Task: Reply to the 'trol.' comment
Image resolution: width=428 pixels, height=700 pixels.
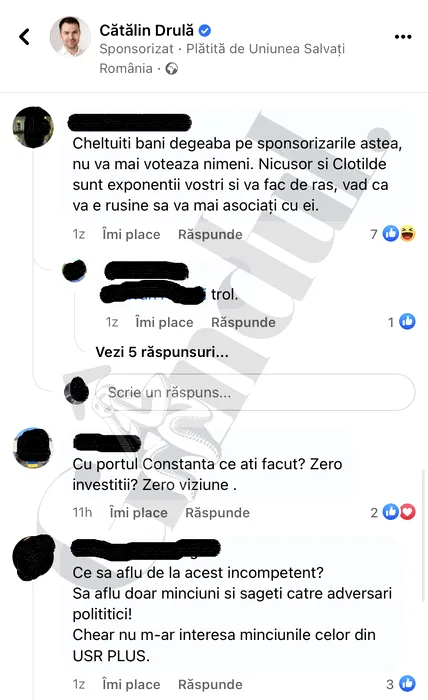Action: pyautogui.click(x=243, y=322)
